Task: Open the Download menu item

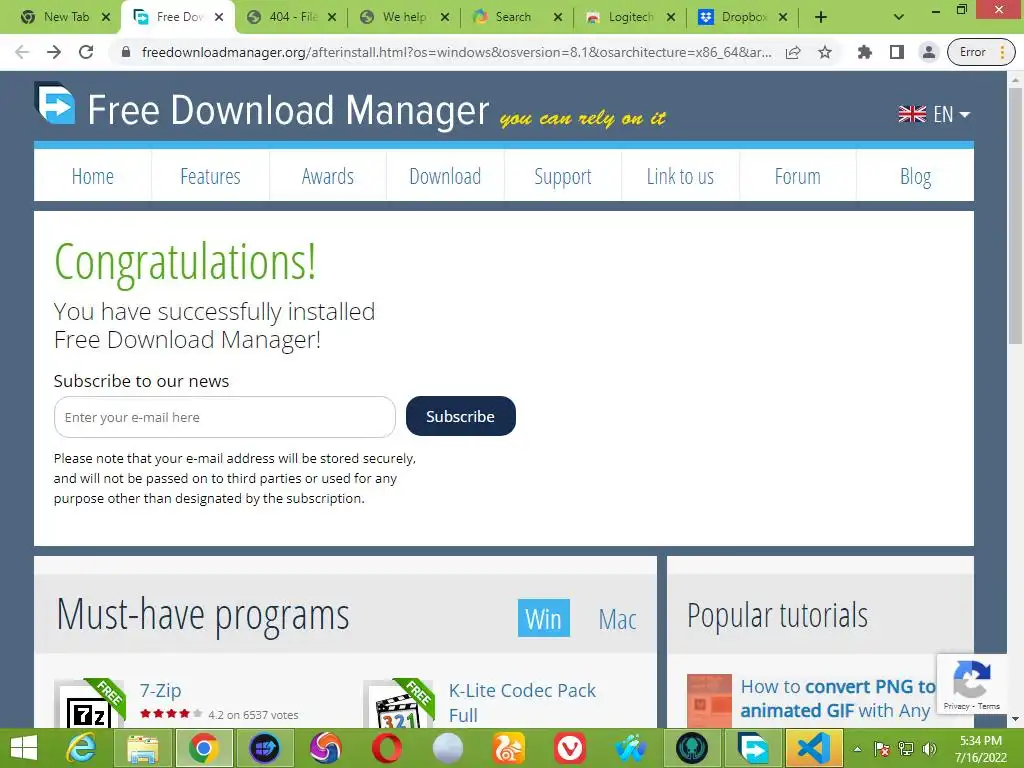Action: 445,176
